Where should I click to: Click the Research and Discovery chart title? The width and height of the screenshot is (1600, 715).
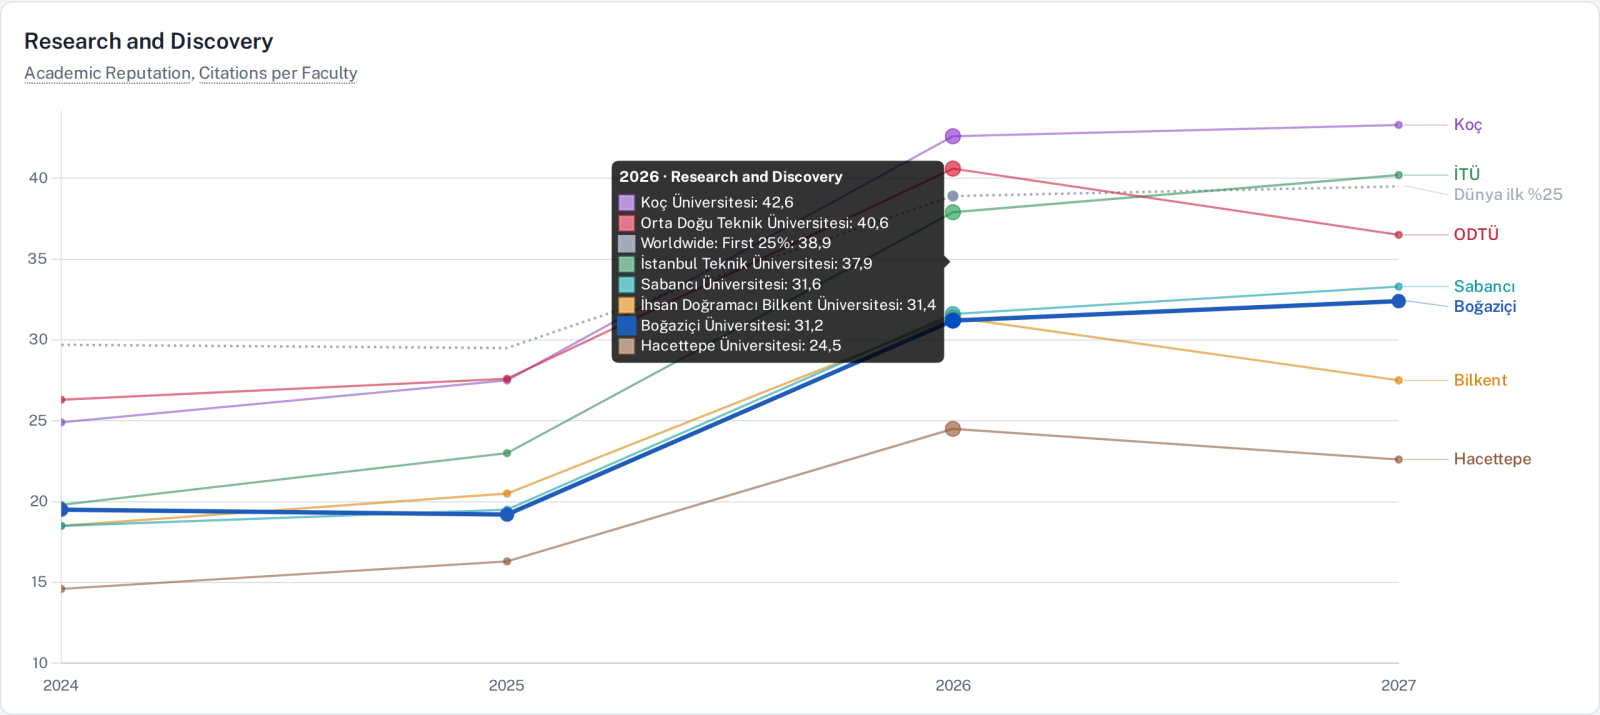pos(148,41)
